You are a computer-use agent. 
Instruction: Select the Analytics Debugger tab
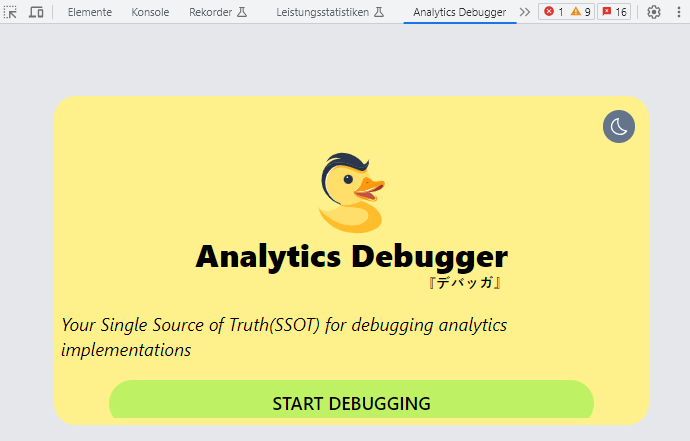point(459,12)
